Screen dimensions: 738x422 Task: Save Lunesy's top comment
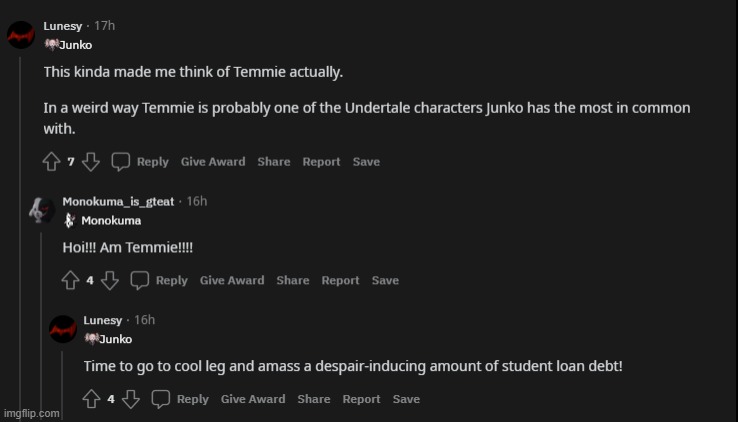(366, 162)
